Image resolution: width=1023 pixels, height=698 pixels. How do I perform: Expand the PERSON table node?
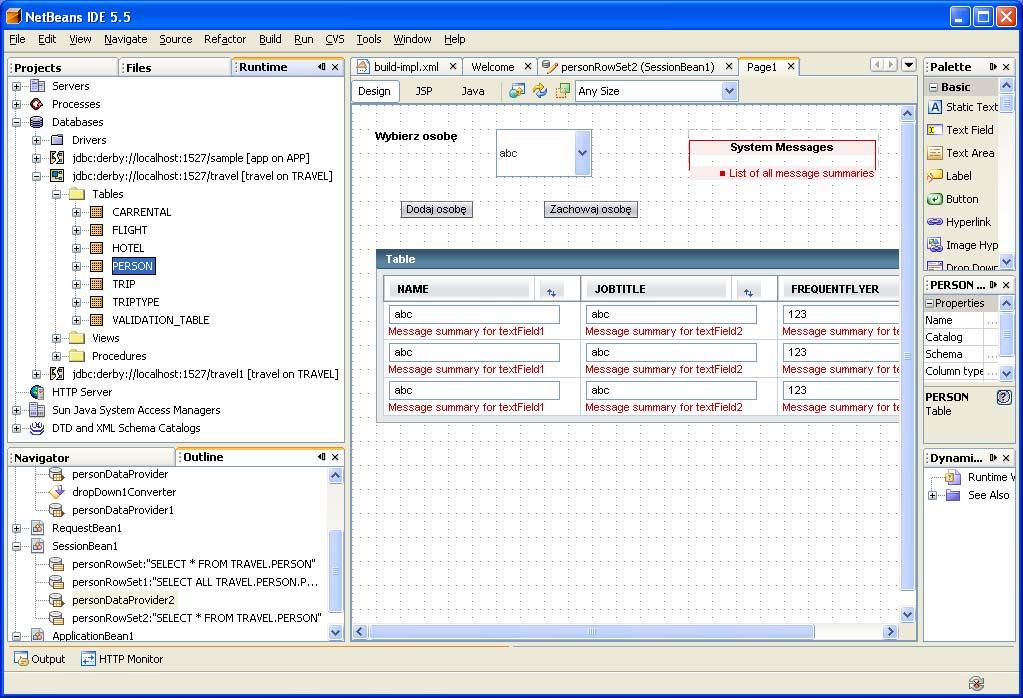(76, 266)
